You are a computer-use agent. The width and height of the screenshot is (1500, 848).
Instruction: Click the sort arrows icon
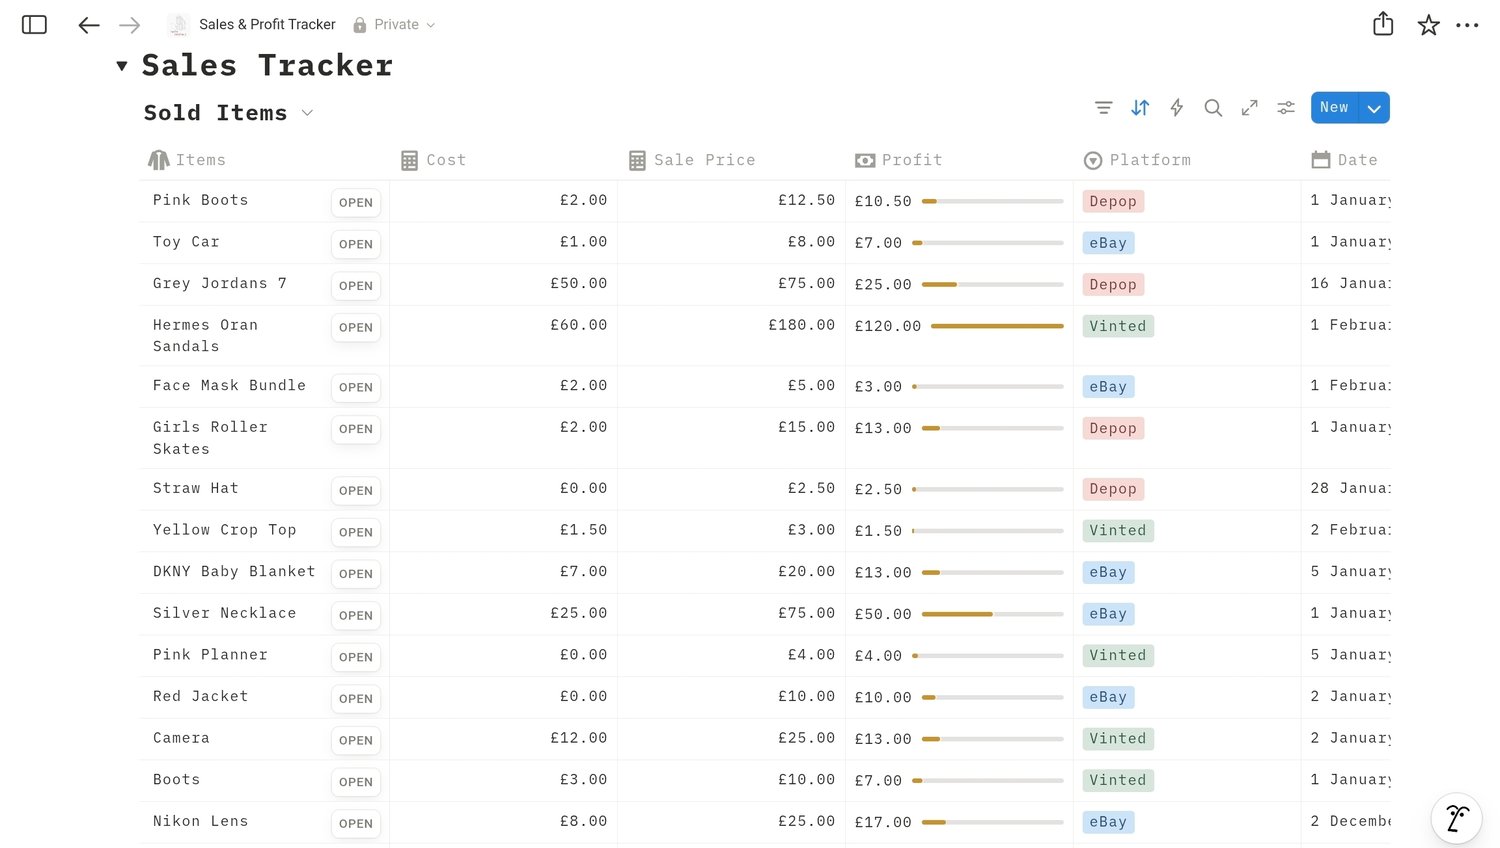tap(1140, 108)
